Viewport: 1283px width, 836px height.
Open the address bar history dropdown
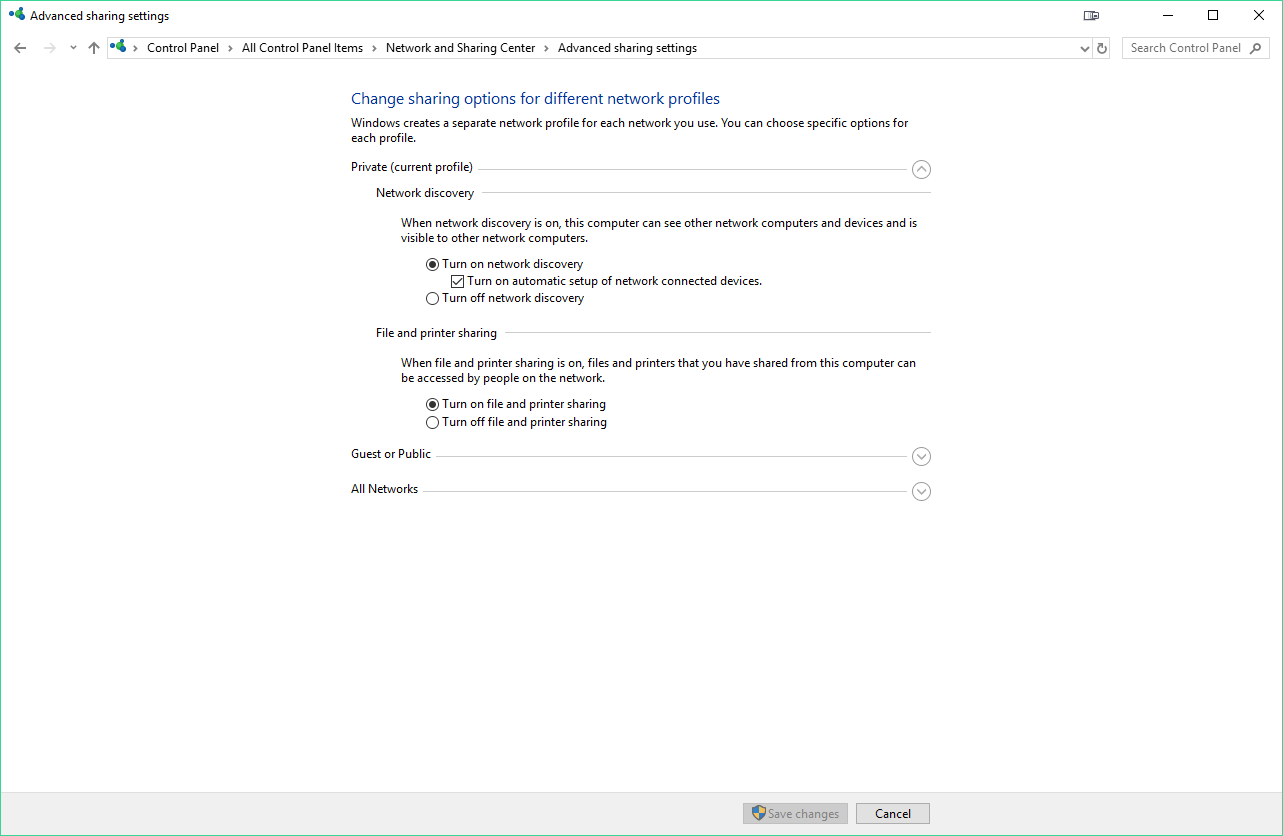pos(1086,48)
